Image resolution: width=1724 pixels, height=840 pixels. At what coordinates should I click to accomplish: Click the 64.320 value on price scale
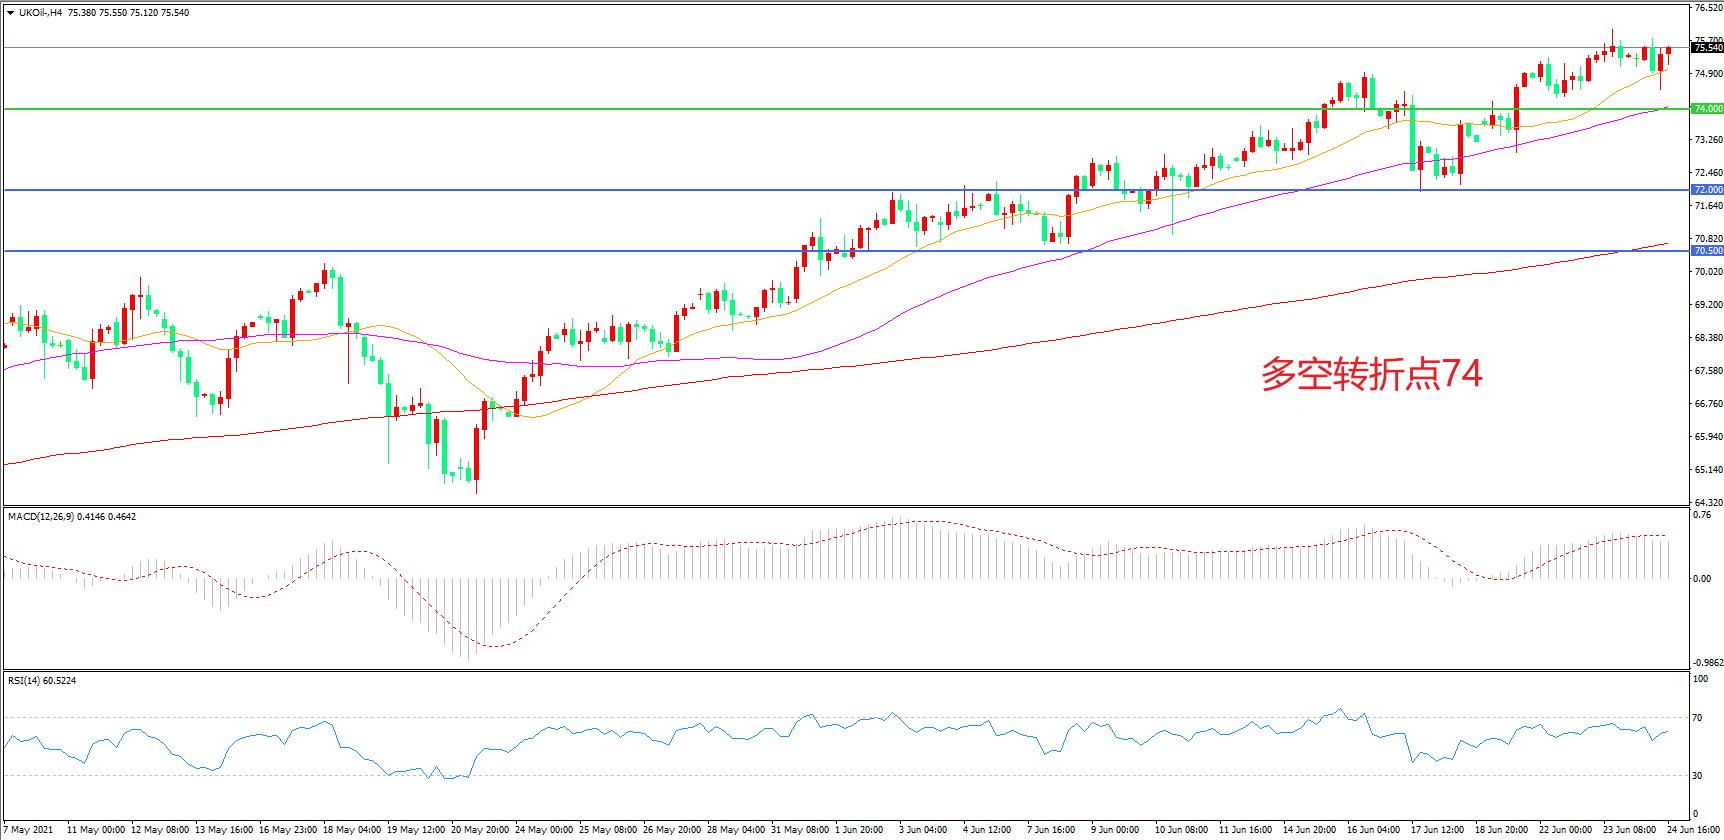click(x=1707, y=502)
